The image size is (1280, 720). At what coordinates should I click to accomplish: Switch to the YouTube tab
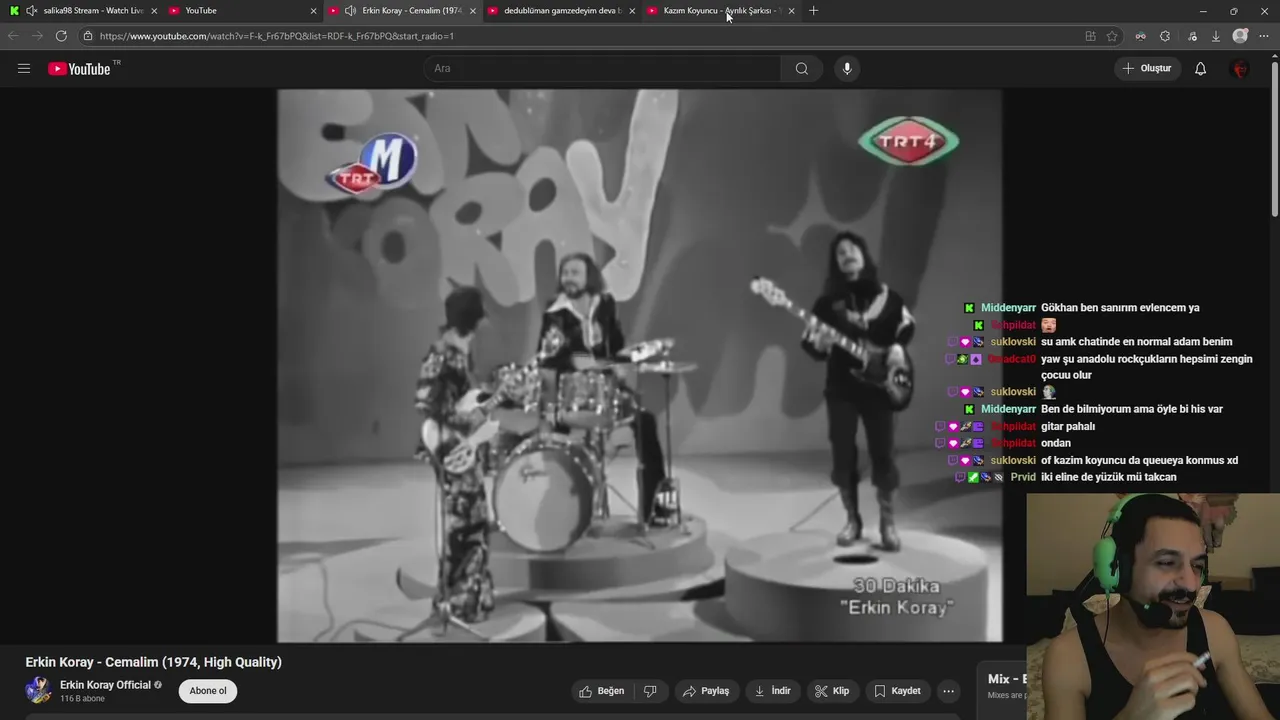pyautogui.click(x=242, y=11)
